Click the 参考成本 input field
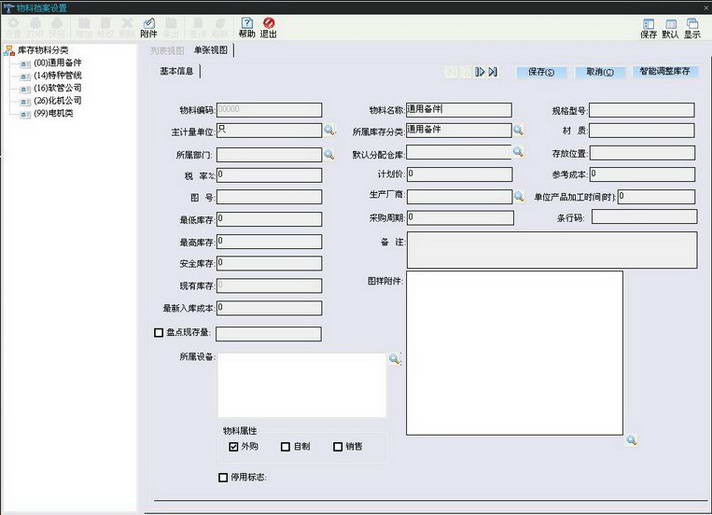The image size is (712, 515). coord(642,174)
